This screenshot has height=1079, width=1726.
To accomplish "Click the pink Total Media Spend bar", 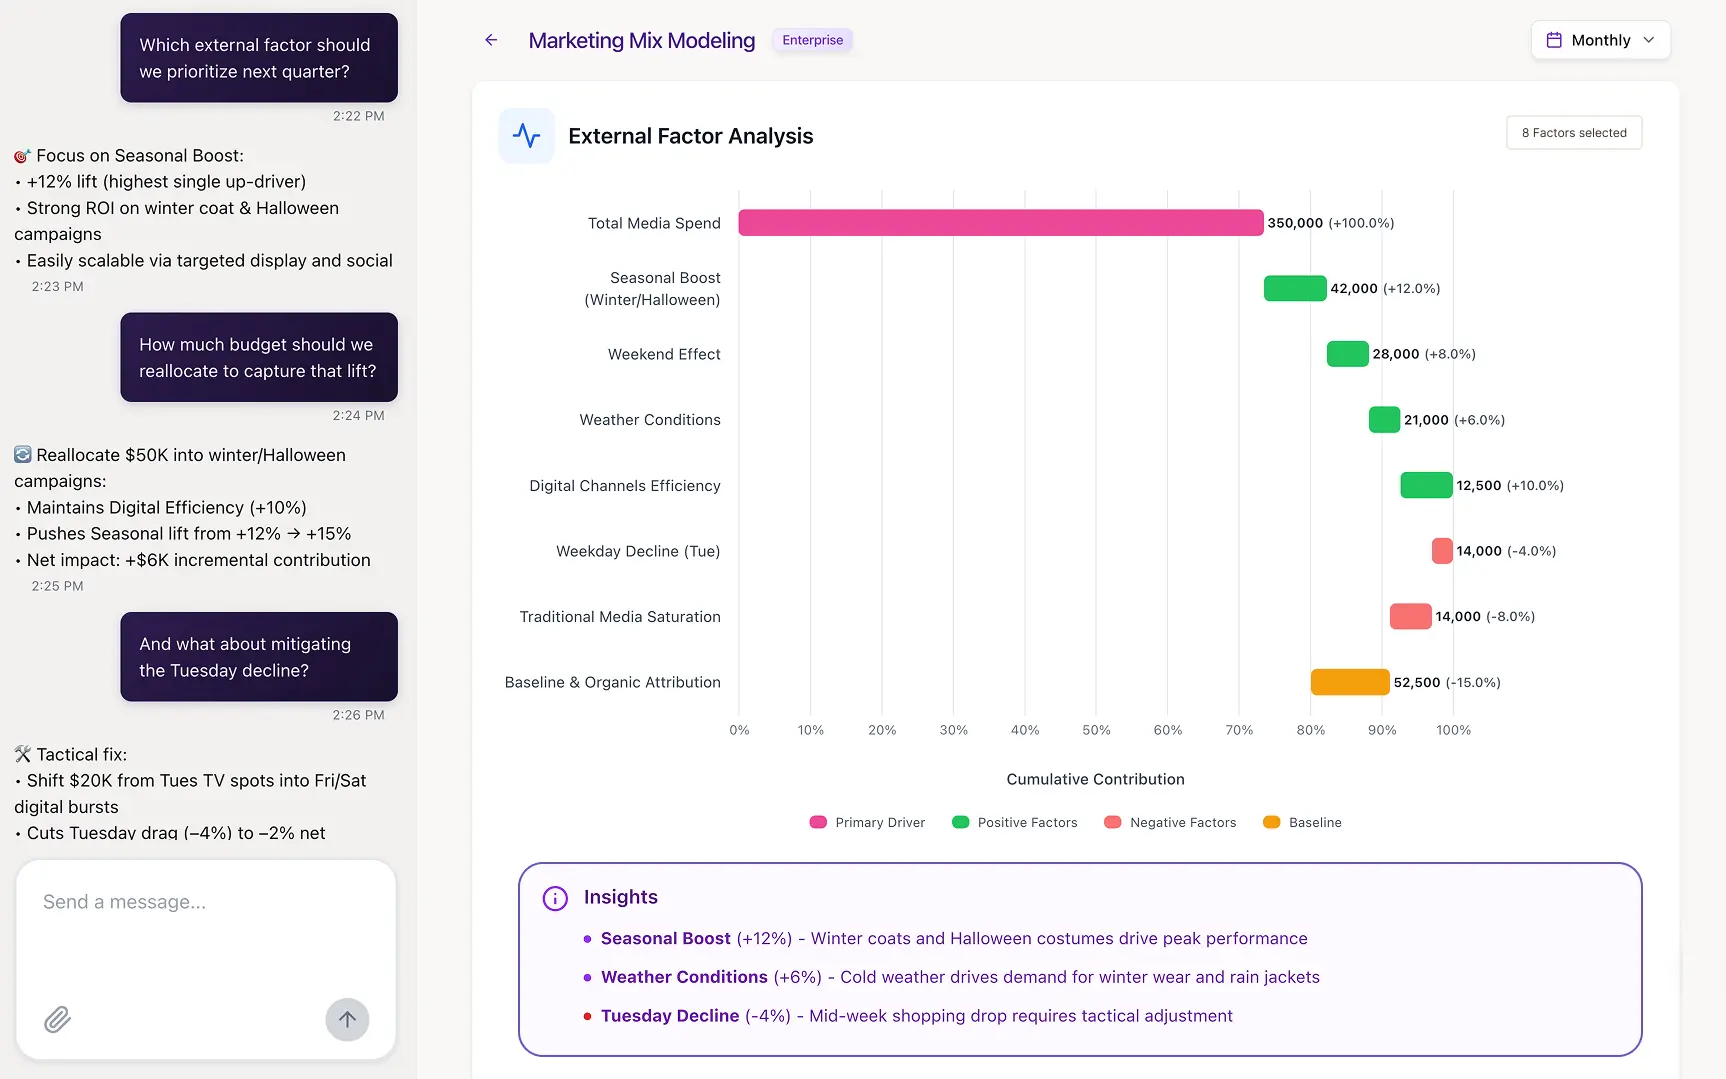I will 1000,223.
